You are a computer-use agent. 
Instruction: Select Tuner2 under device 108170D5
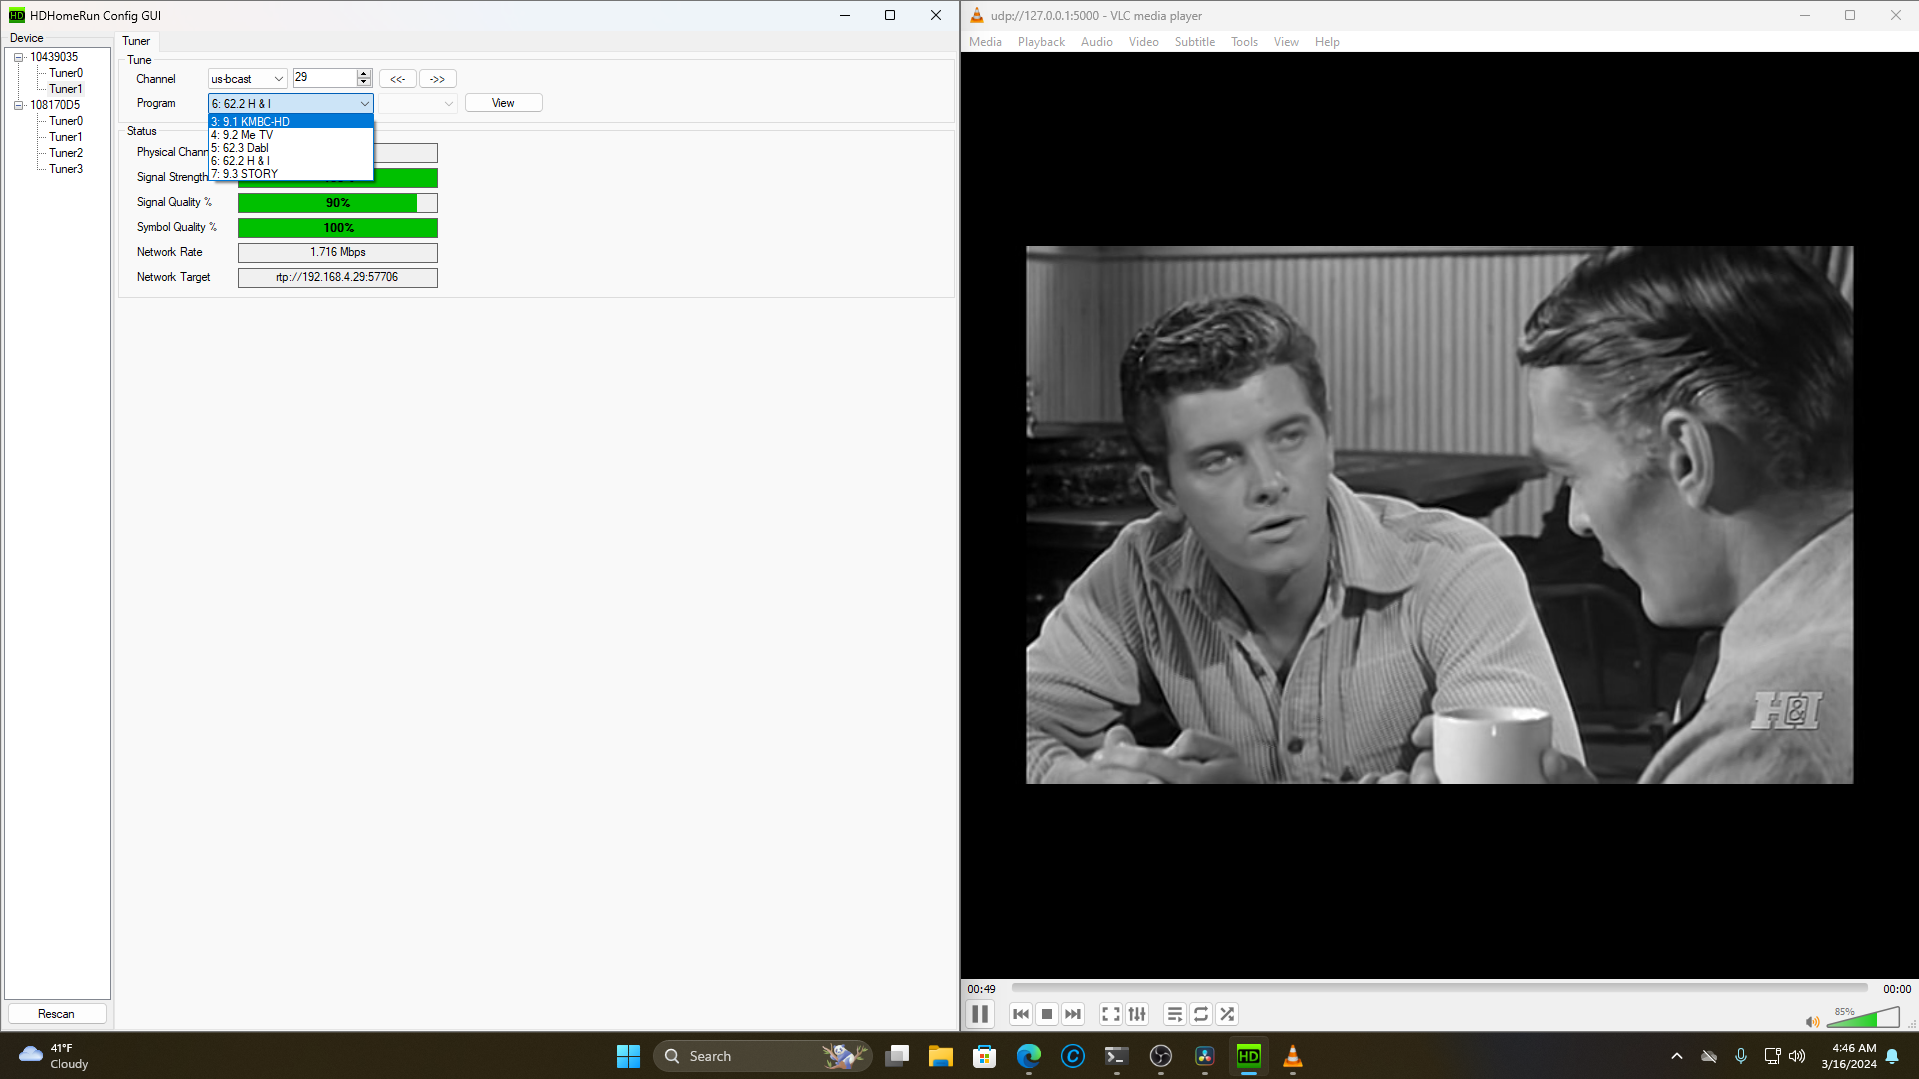pos(66,153)
